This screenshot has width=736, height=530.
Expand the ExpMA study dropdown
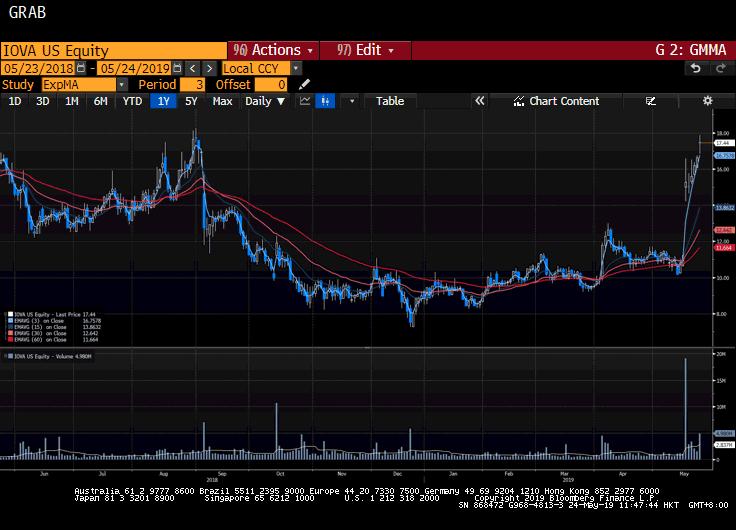point(85,85)
